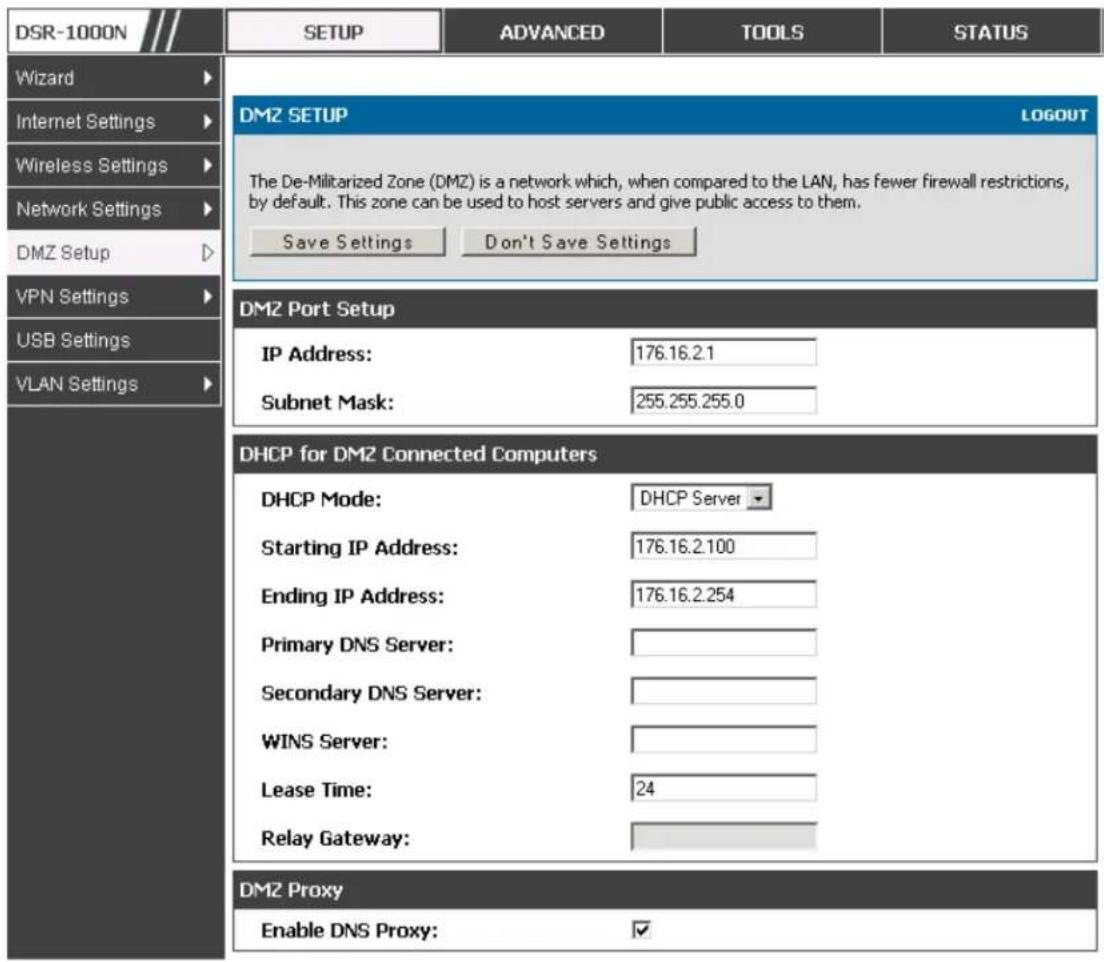The height and width of the screenshot is (962, 1104).
Task: Expand Network Settings submenu arrow
Action: click(x=207, y=208)
